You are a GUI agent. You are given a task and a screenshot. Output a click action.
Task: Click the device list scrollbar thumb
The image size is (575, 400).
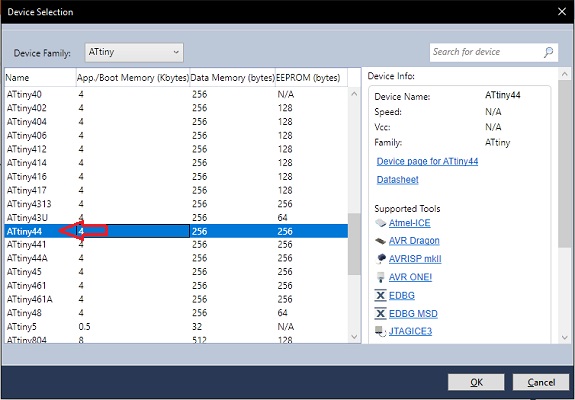[354, 244]
